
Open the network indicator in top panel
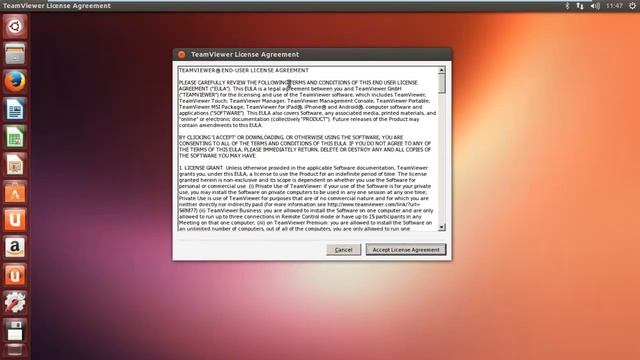pyautogui.click(x=580, y=6)
